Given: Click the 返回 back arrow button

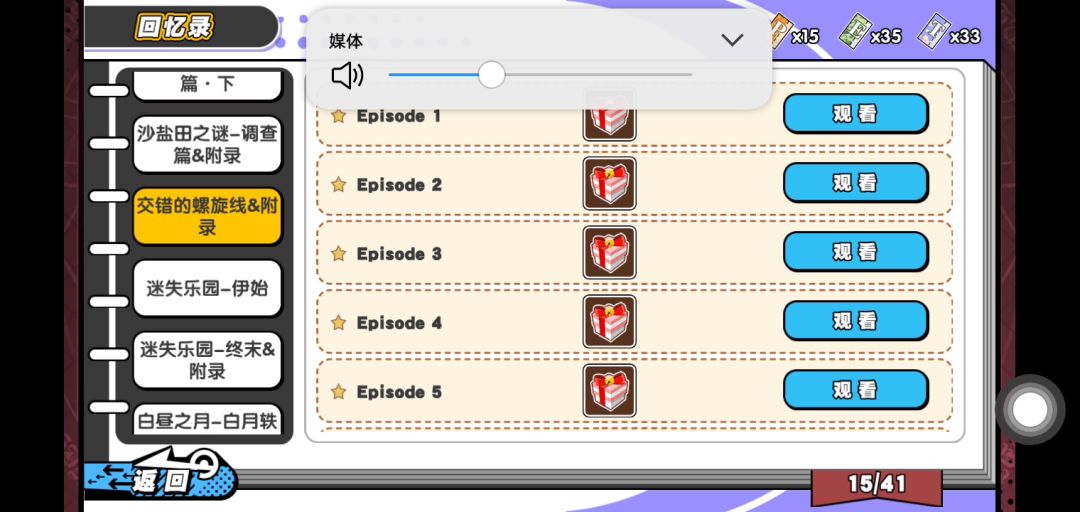Looking at the screenshot, I should [161, 474].
